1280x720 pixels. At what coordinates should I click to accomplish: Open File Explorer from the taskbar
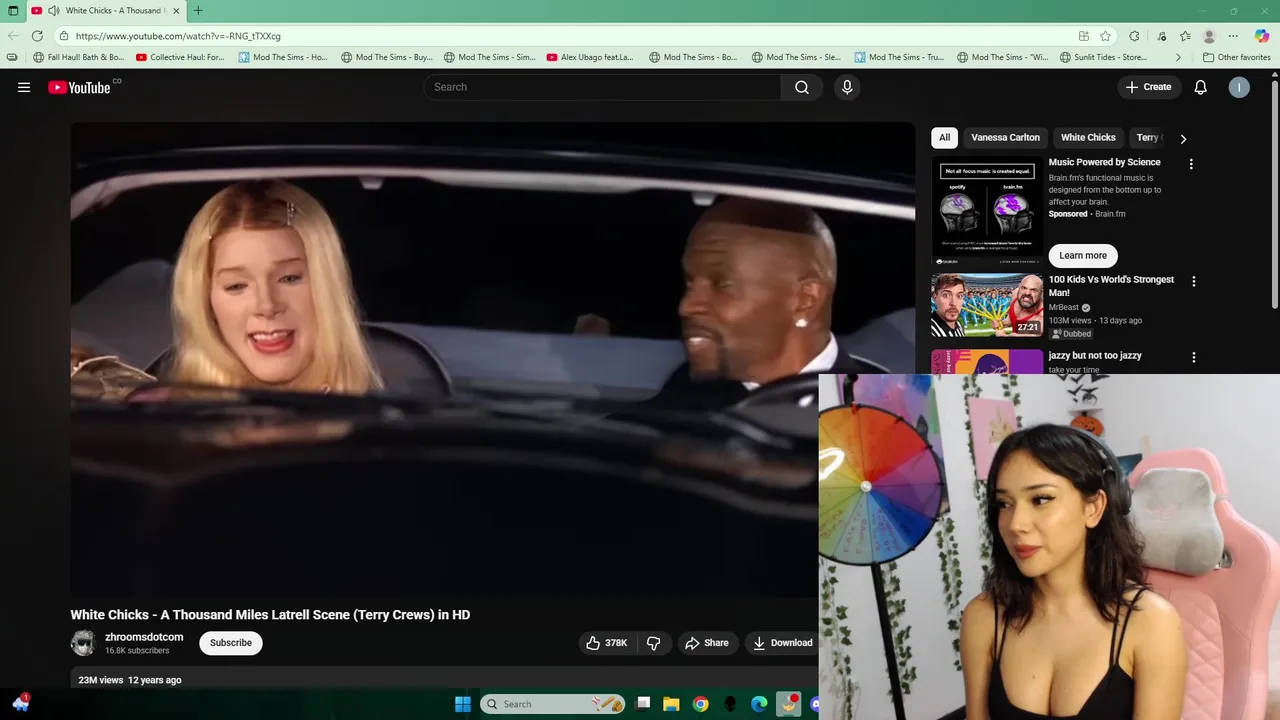click(x=672, y=704)
